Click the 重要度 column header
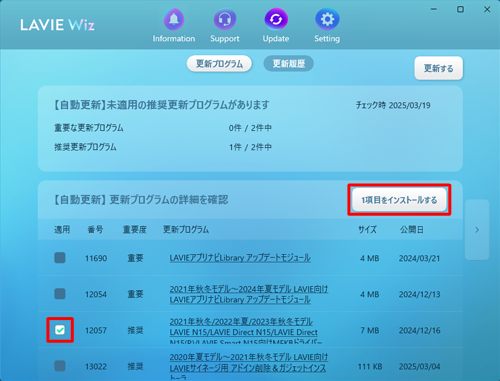This screenshot has width=500, height=381. point(135,230)
